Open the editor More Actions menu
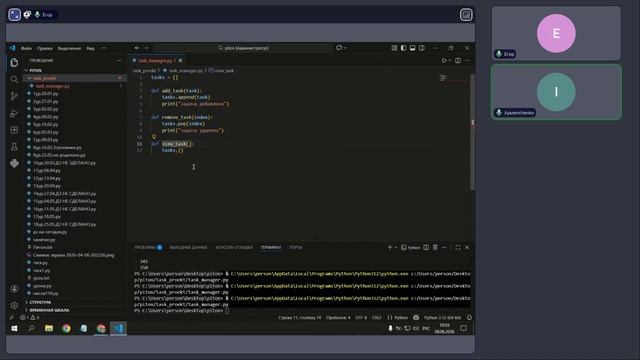The image size is (640, 360). tap(467, 60)
